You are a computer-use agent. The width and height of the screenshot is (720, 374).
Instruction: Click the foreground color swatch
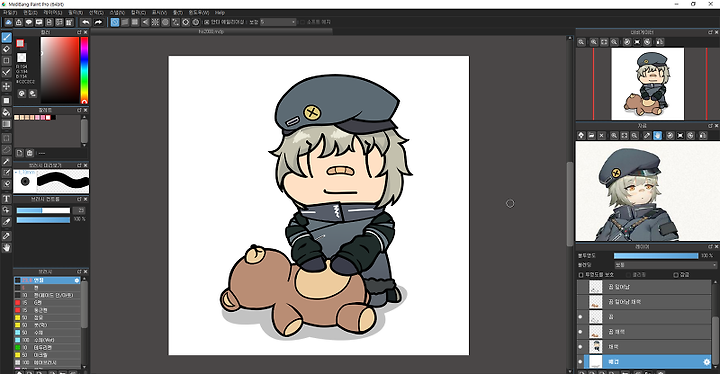[20, 43]
